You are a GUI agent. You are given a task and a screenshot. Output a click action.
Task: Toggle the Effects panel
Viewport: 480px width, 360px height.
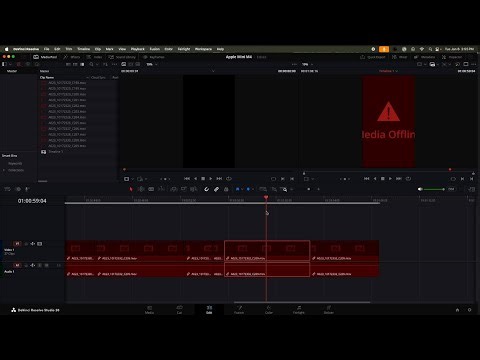(72, 57)
